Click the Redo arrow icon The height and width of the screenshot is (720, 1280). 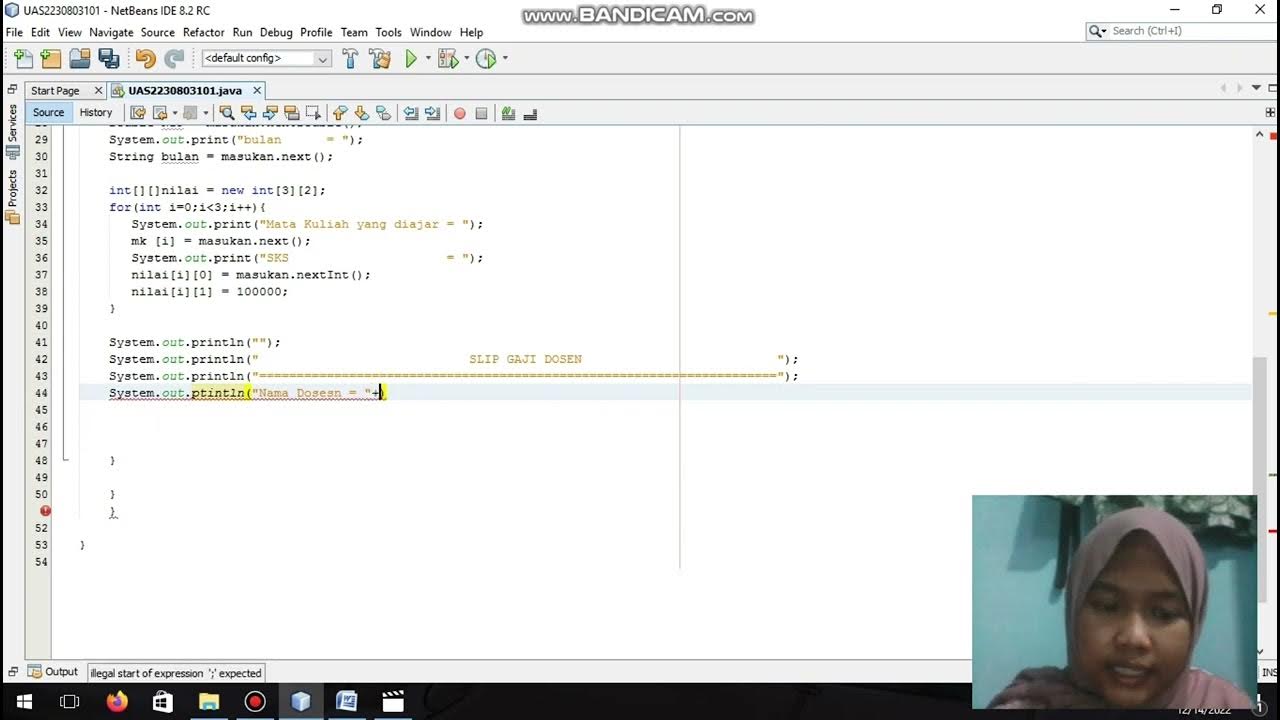tap(174, 59)
